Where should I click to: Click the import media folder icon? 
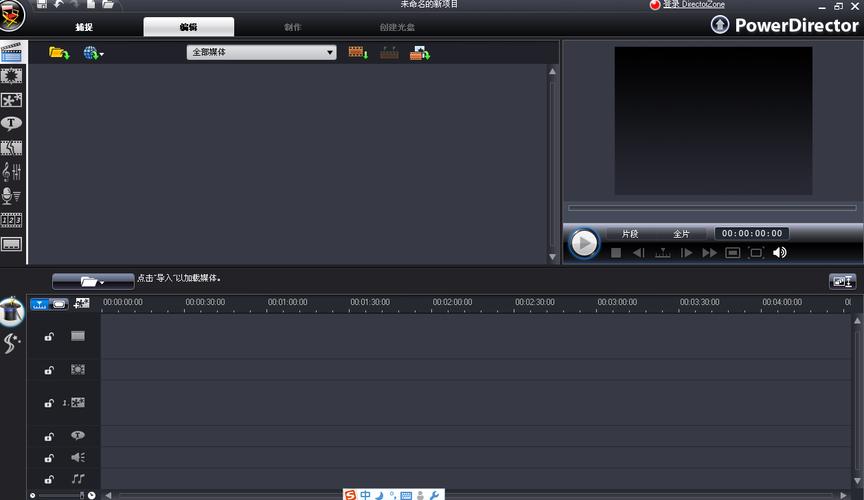click(x=58, y=53)
